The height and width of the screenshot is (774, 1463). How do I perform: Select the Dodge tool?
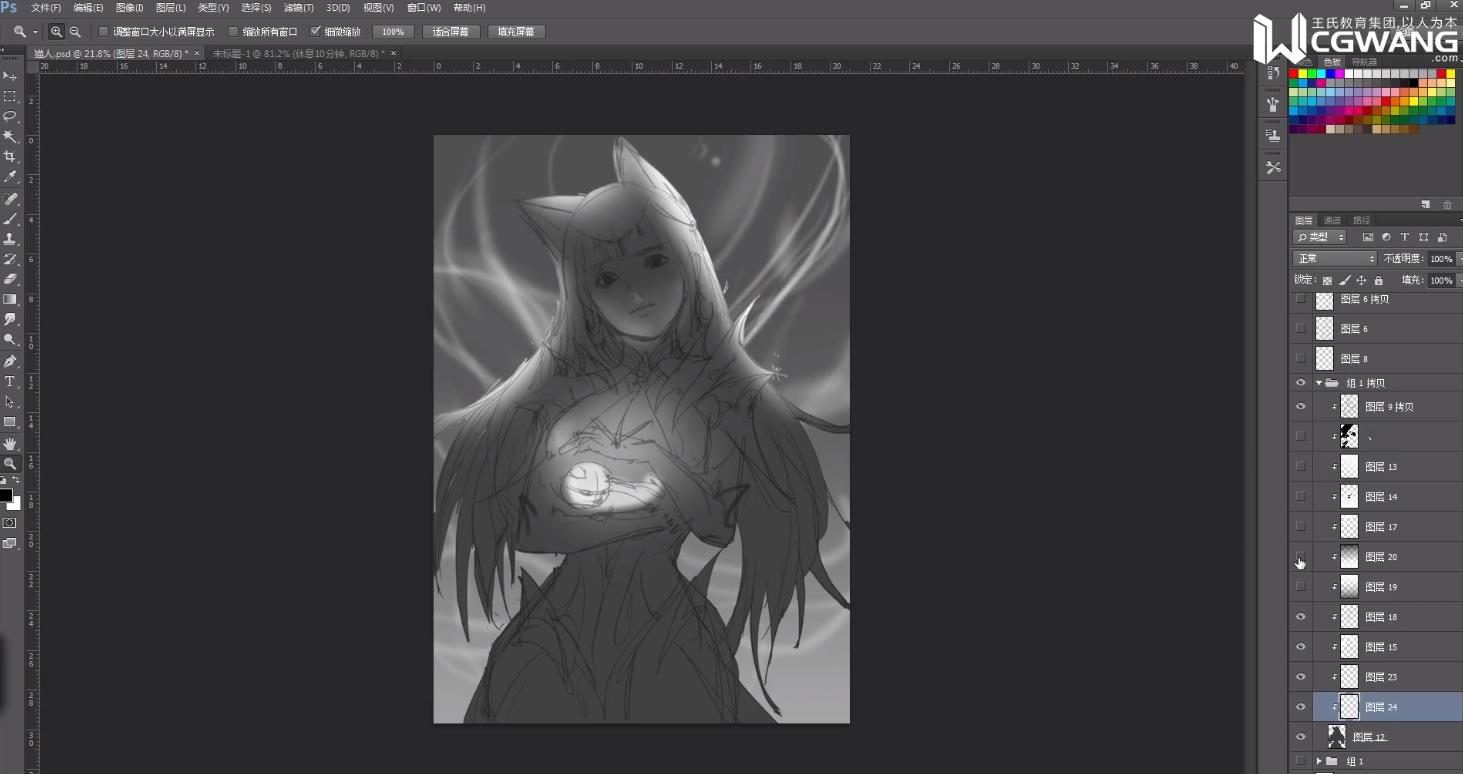(x=10, y=340)
